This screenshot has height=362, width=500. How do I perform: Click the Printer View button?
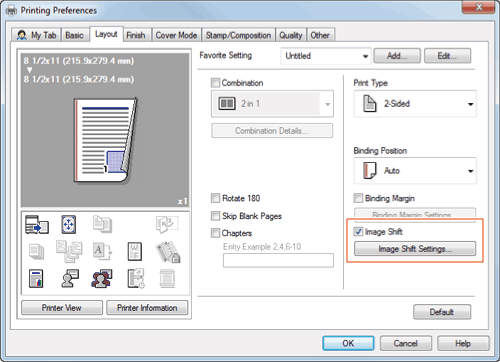click(x=62, y=308)
